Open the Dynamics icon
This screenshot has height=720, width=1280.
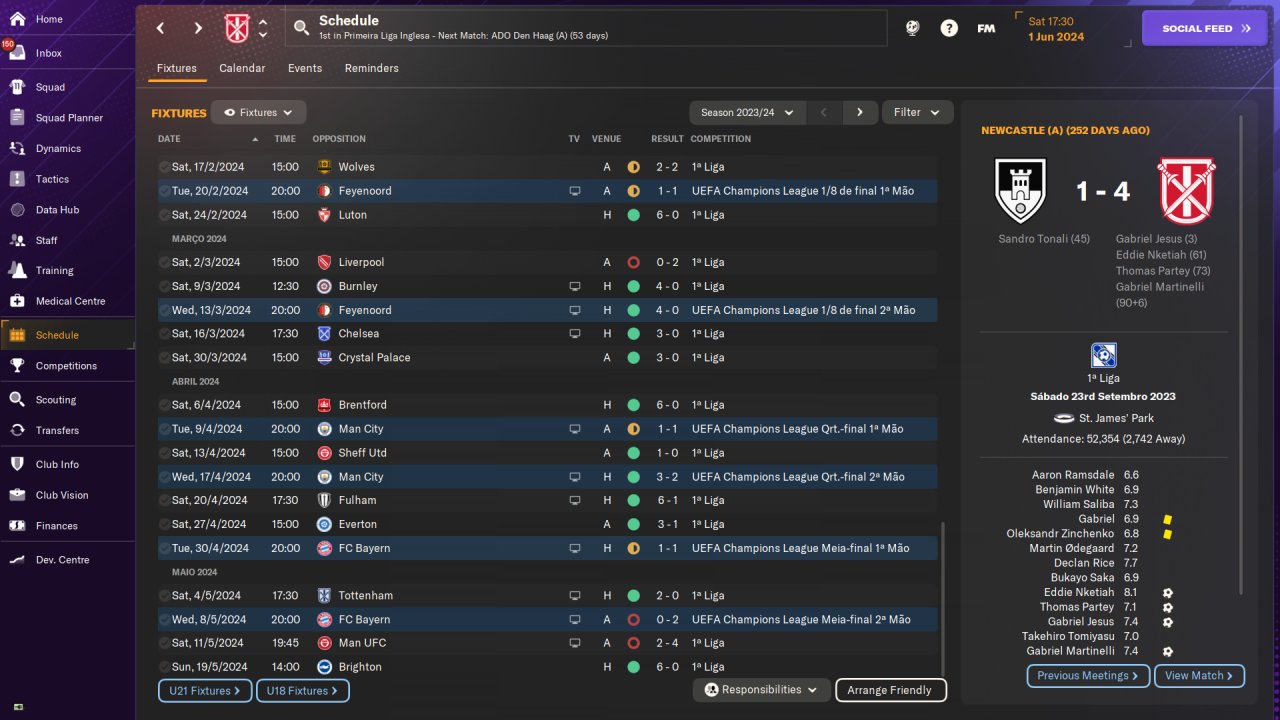tap(17, 148)
